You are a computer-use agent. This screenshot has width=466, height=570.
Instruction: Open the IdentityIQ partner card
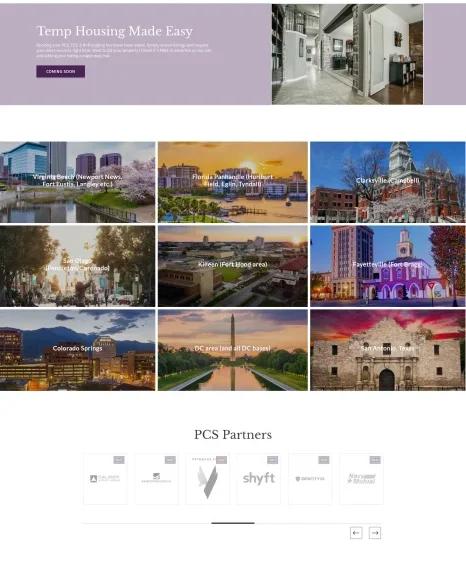click(x=310, y=479)
